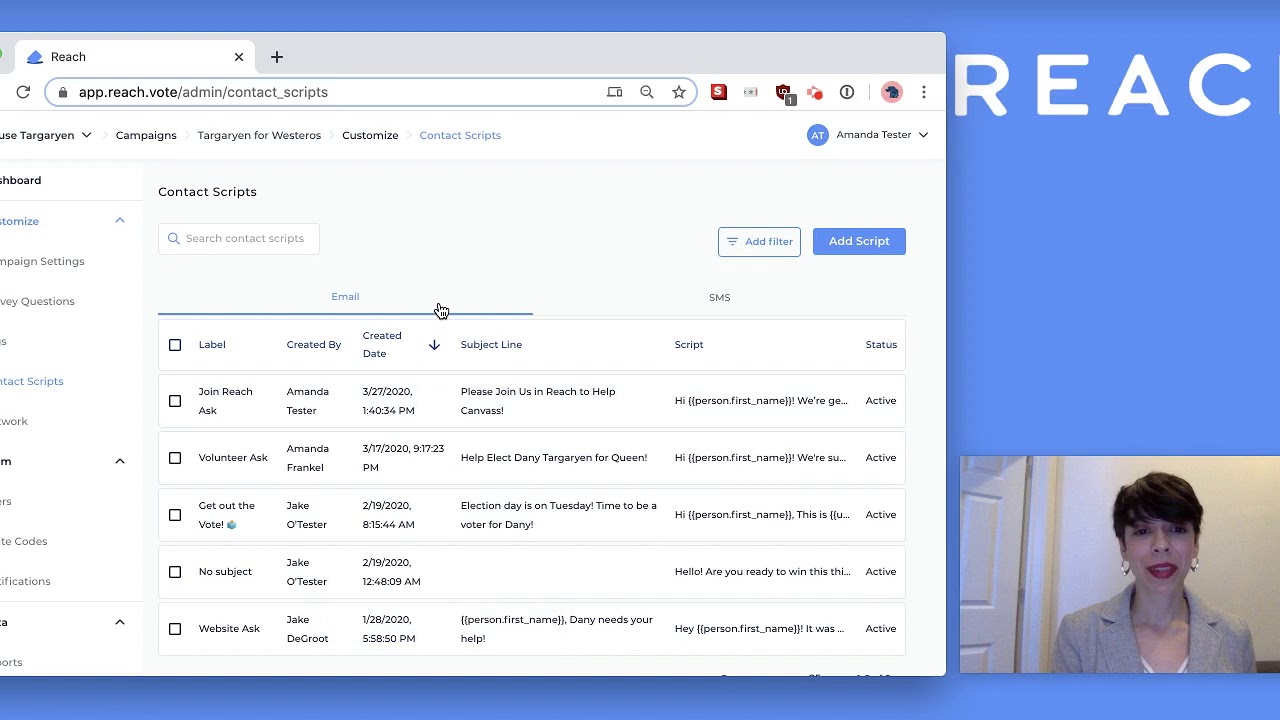This screenshot has height=720, width=1280.
Task: Switch to the SMS tab
Action: click(x=719, y=298)
